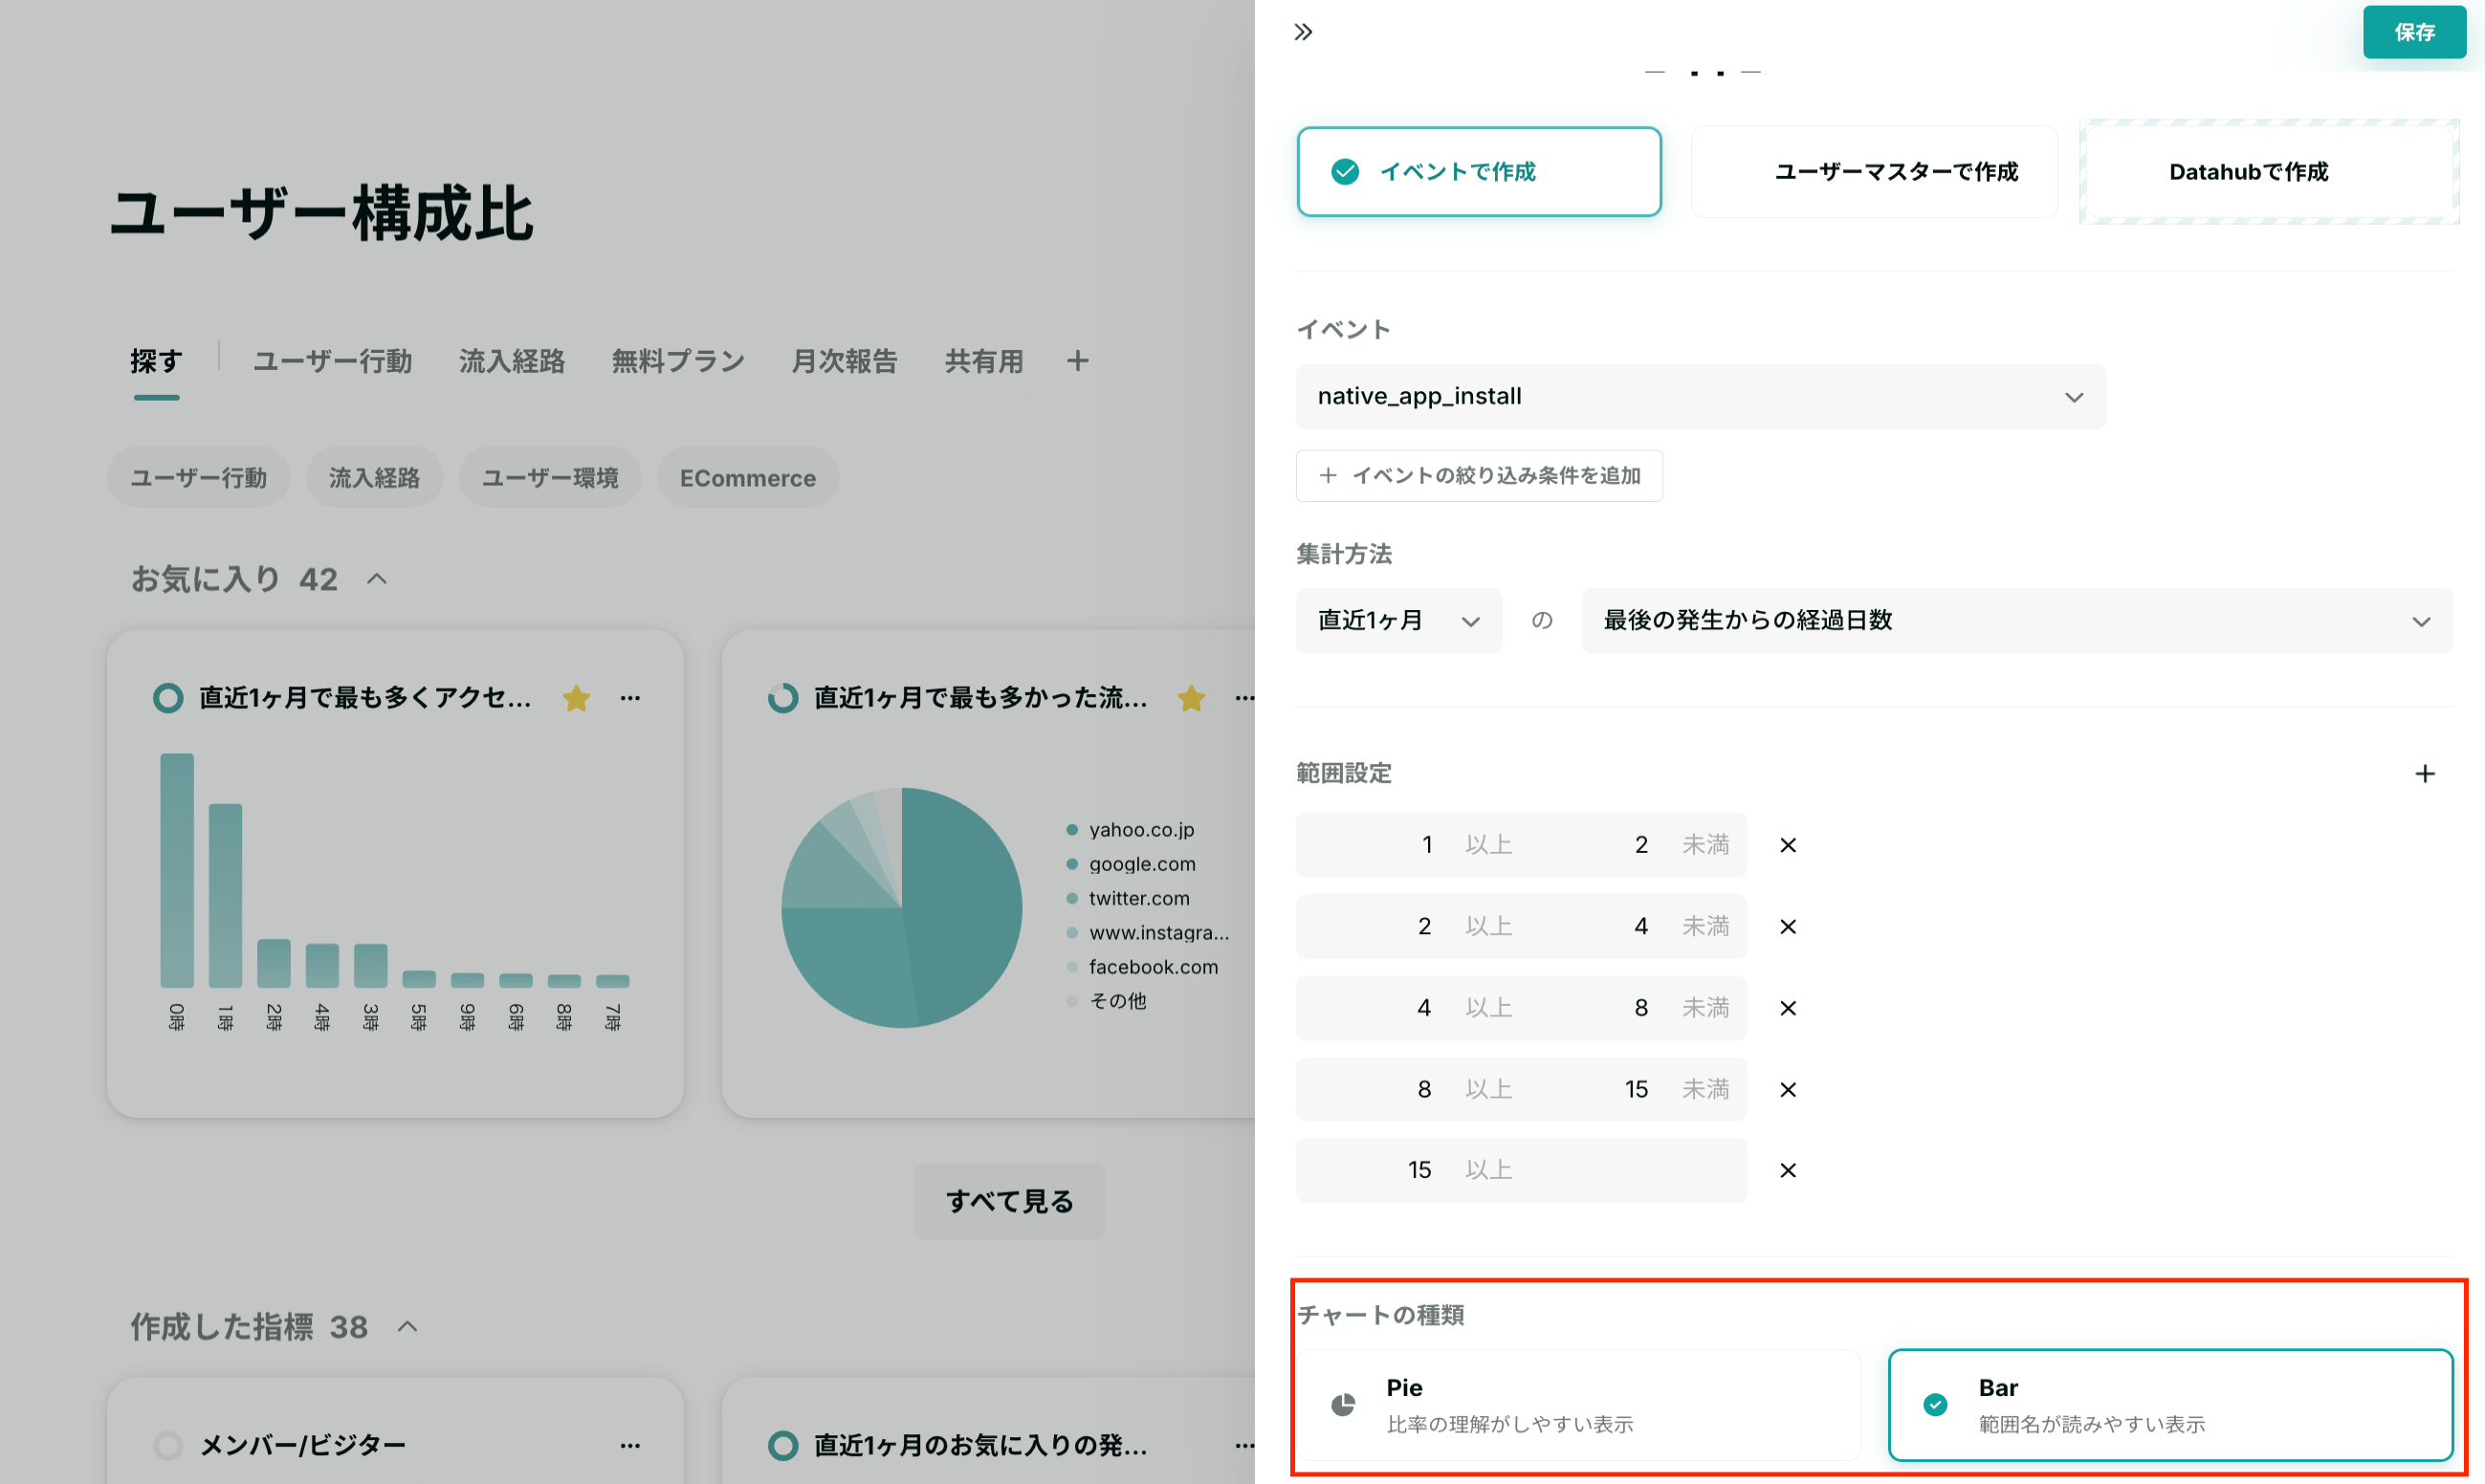Image resolution: width=2485 pixels, height=1484 pixels.
Task: Open more menu on 最も多くアクセ card
Action: 629,697
